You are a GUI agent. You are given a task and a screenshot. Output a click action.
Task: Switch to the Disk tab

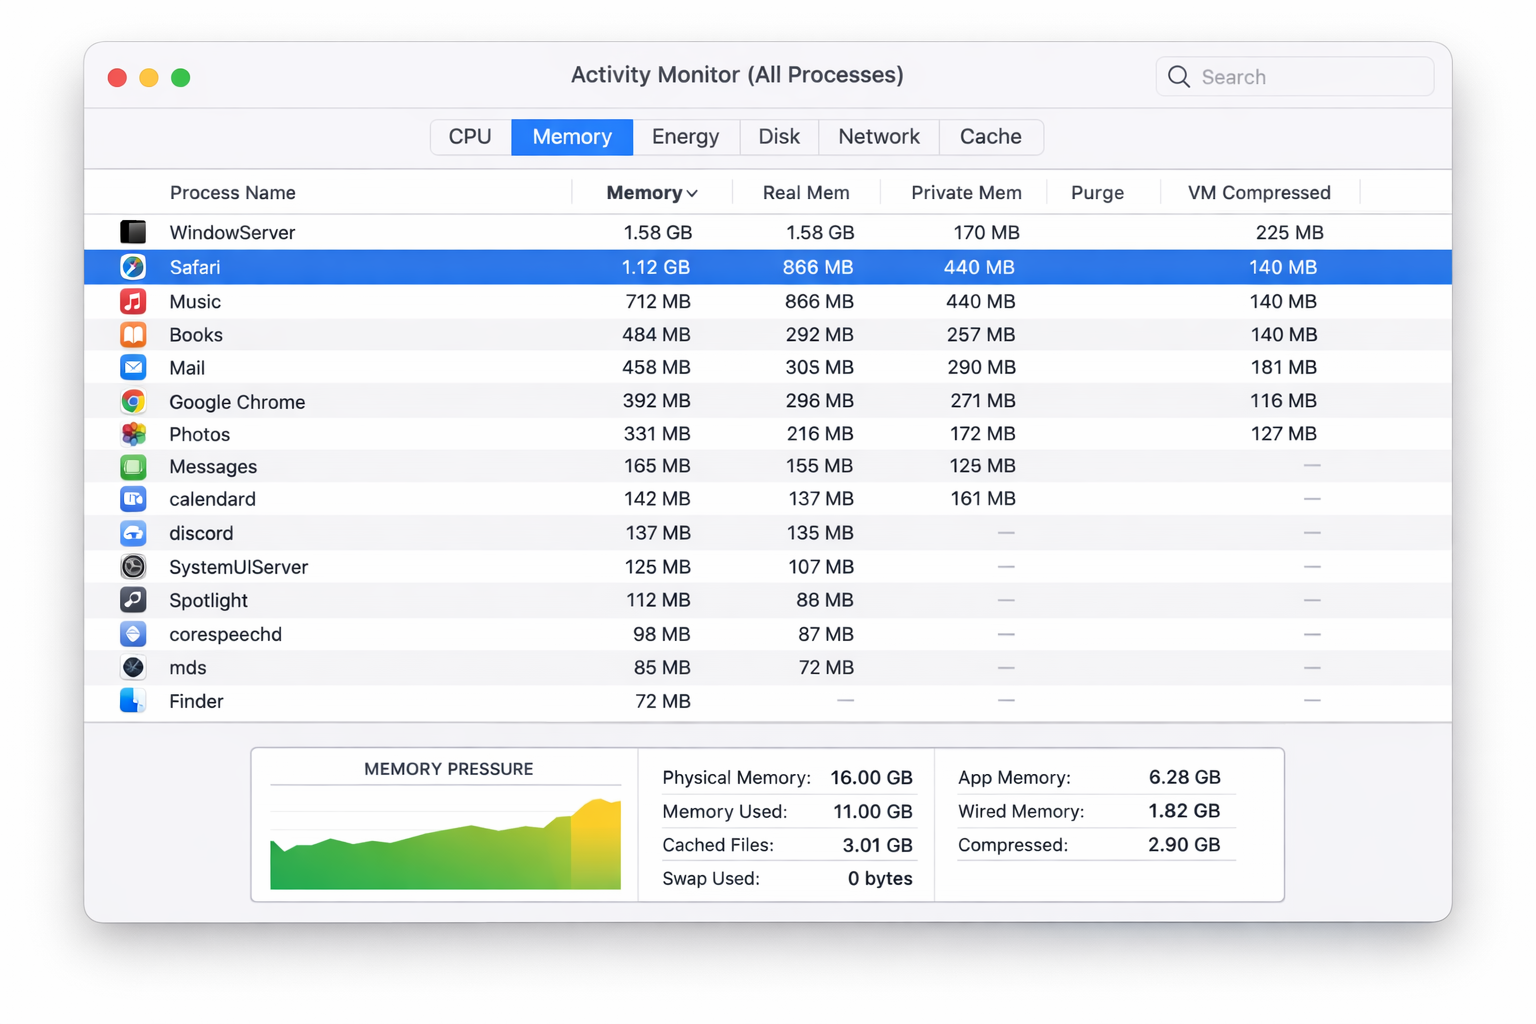(779, 137)
